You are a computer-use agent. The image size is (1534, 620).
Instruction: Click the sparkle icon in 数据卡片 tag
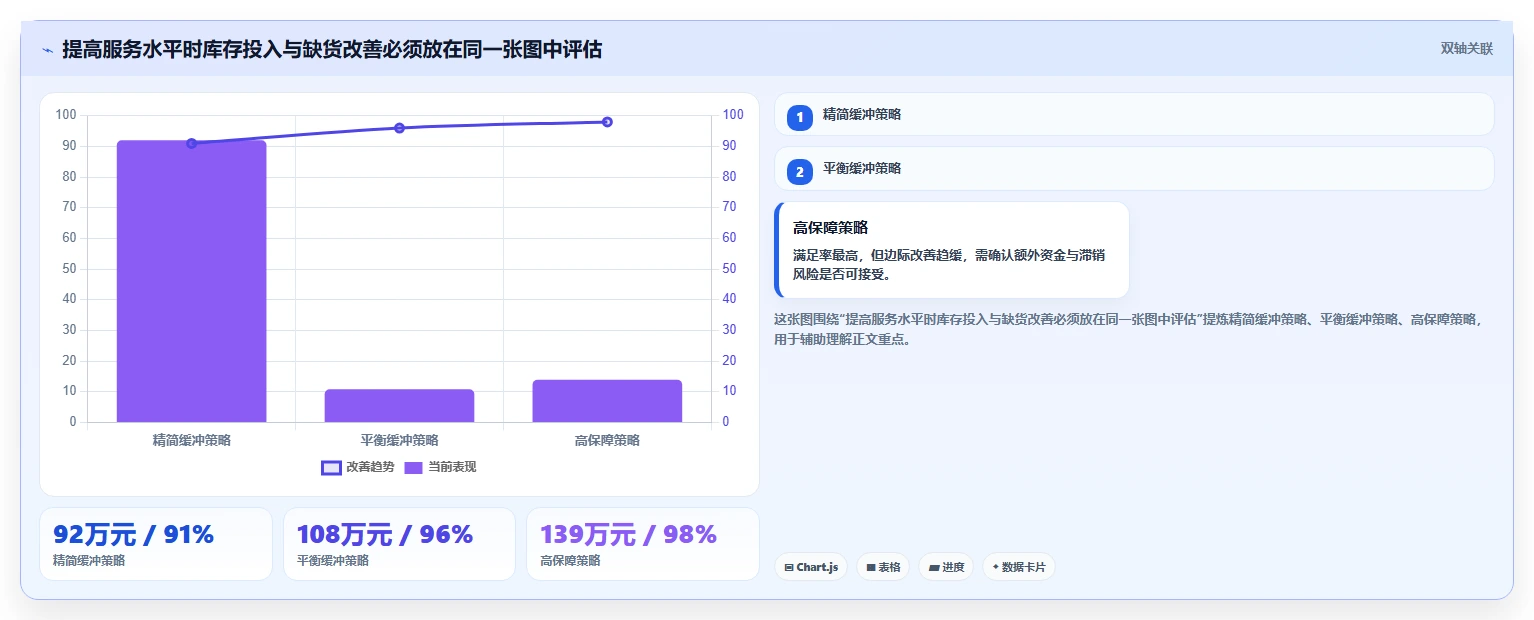point(995,567)
